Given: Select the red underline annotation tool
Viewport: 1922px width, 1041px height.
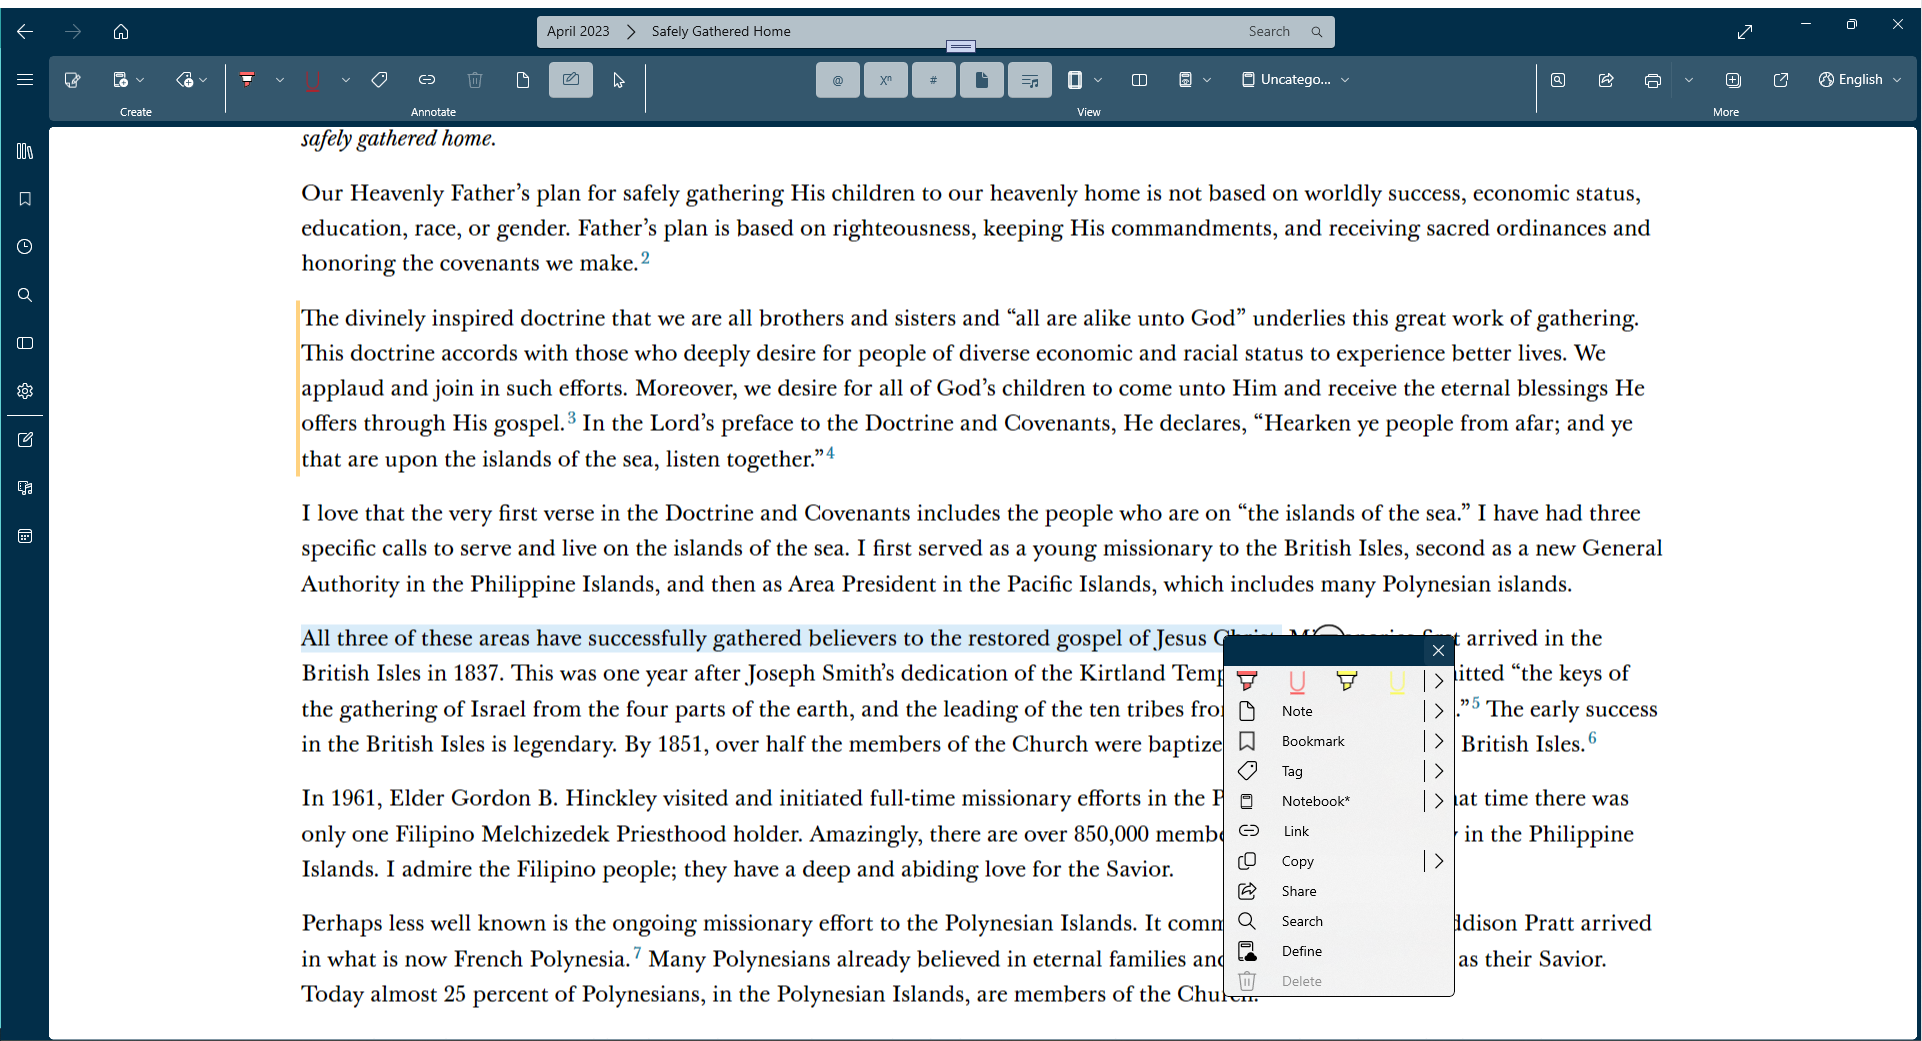Looking at the screenshot, I should coord(312,80).
